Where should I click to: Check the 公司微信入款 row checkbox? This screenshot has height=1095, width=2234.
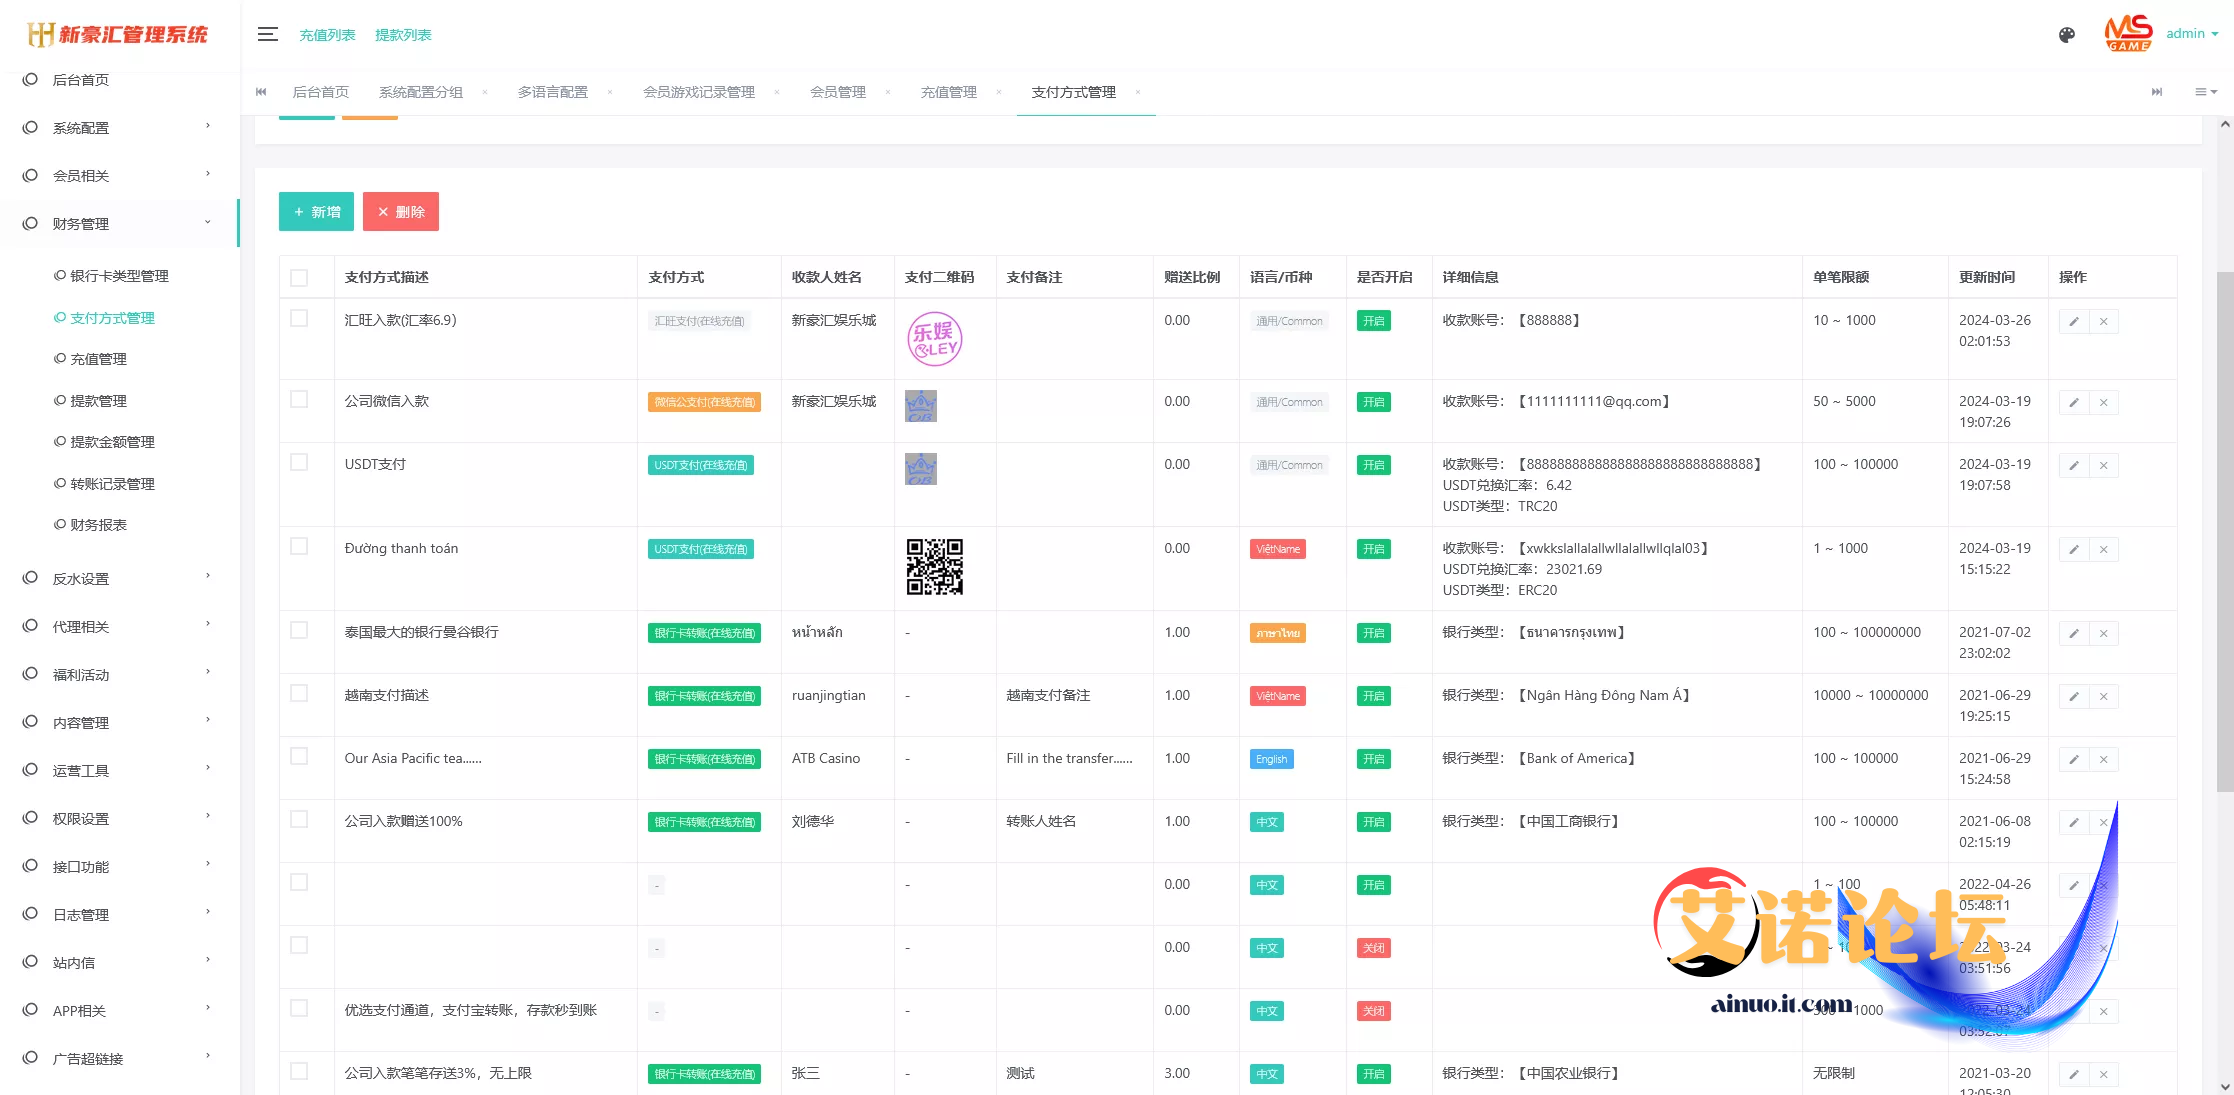point(299,400)
